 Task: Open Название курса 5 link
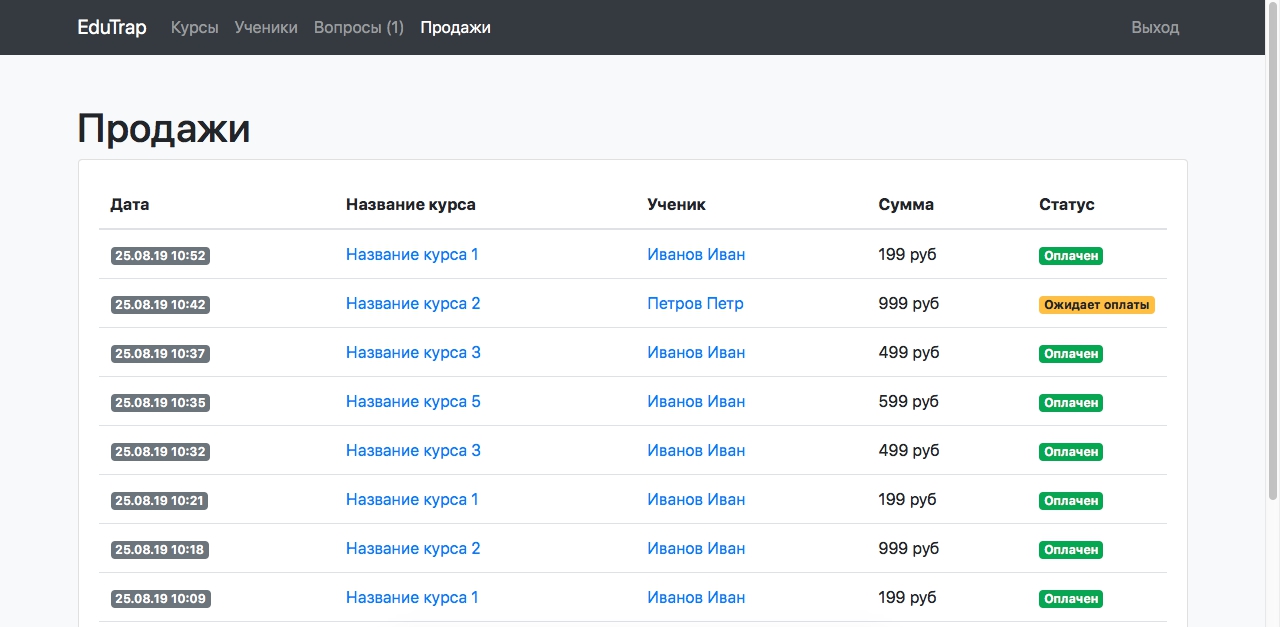click(x=413, y=401)
